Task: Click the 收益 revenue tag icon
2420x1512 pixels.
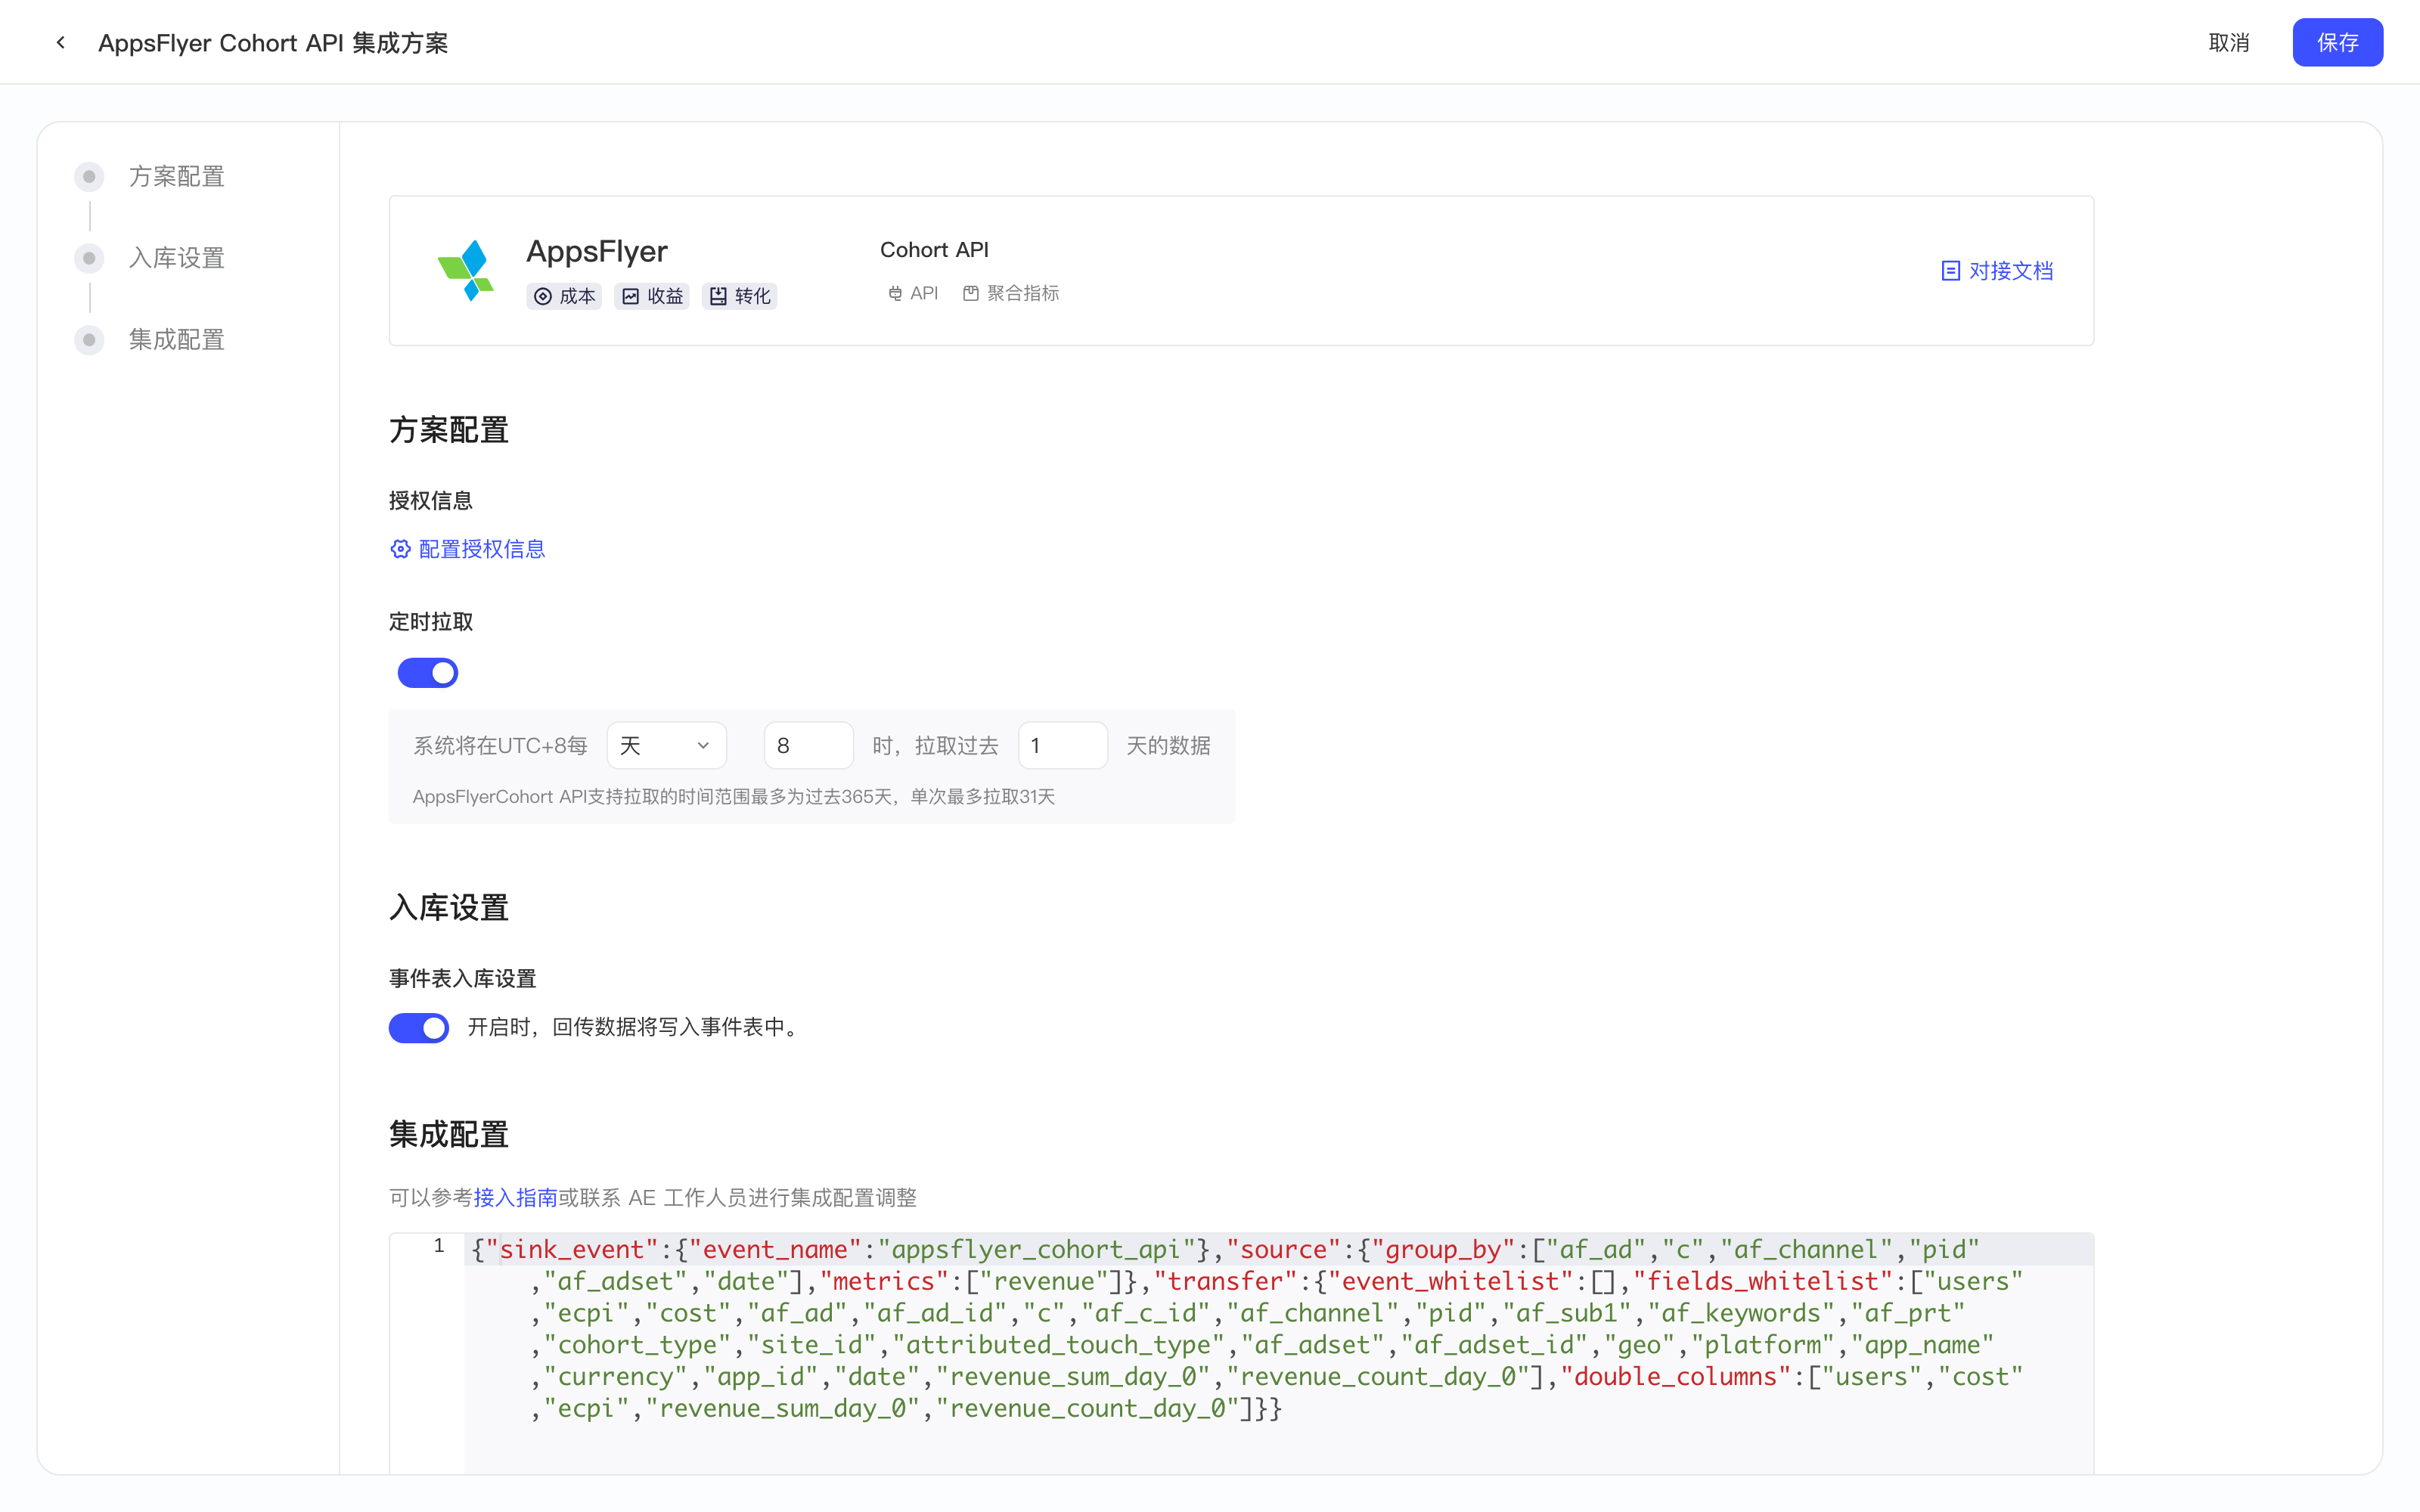Action: (631, 296)
